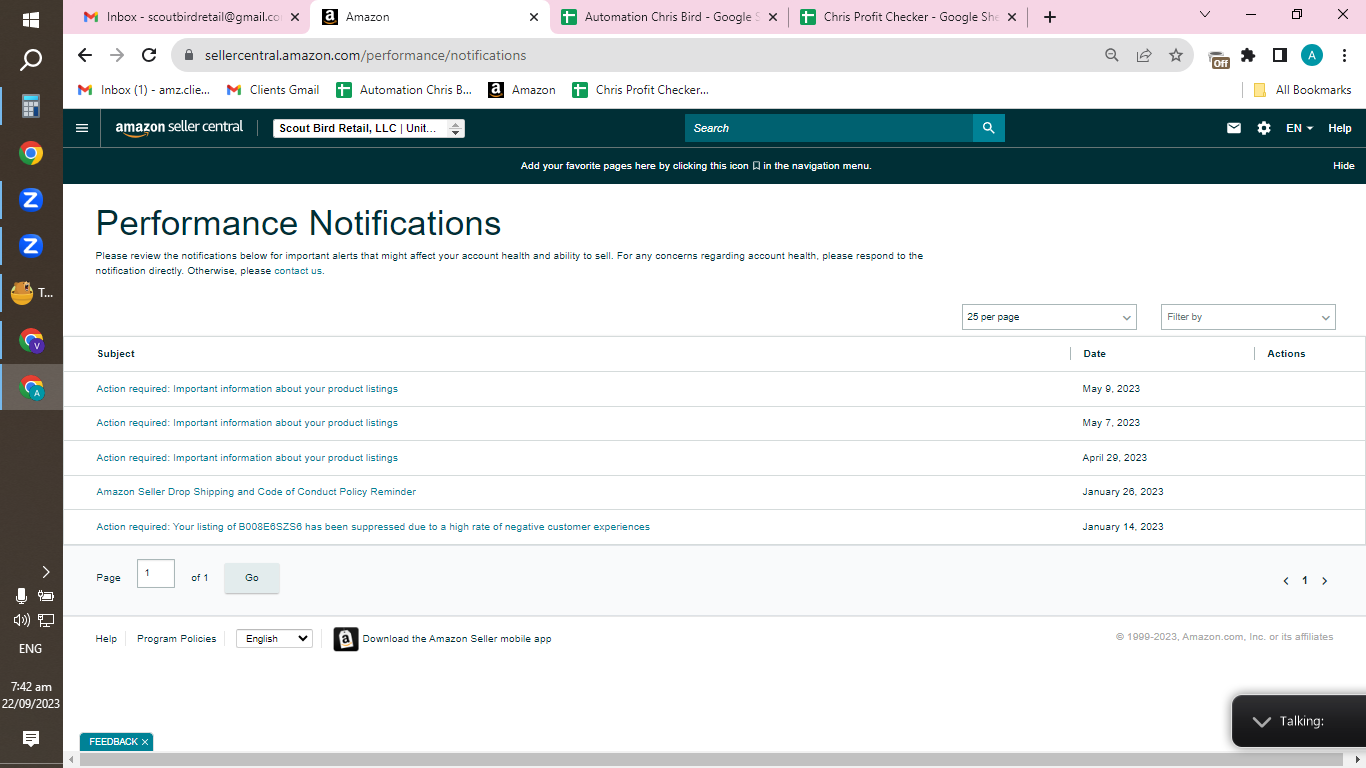Open the Chrome tab search chevron
1366x768 pixels.
(1204, 15)
